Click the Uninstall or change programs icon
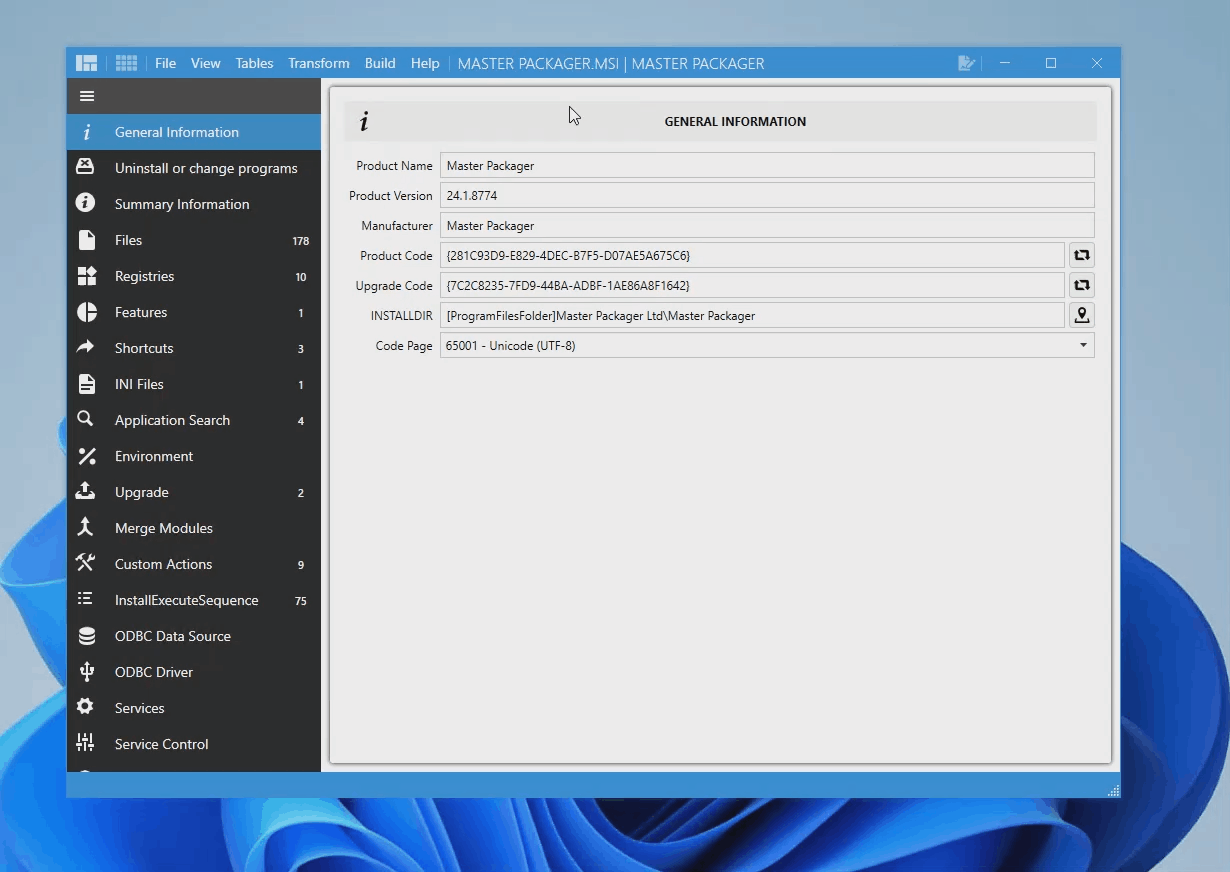 [x=86, y=167]
